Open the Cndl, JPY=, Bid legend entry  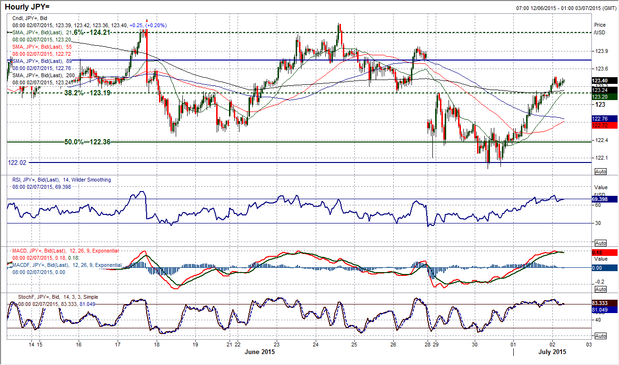pos(30,18)
